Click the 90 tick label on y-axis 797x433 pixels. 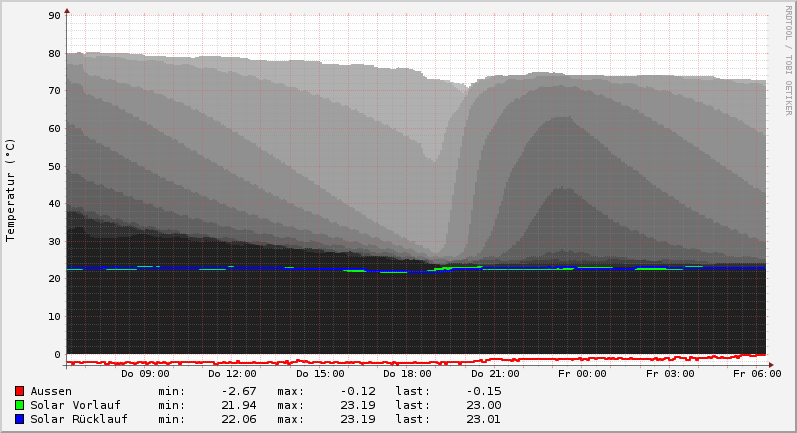point(54,15)
